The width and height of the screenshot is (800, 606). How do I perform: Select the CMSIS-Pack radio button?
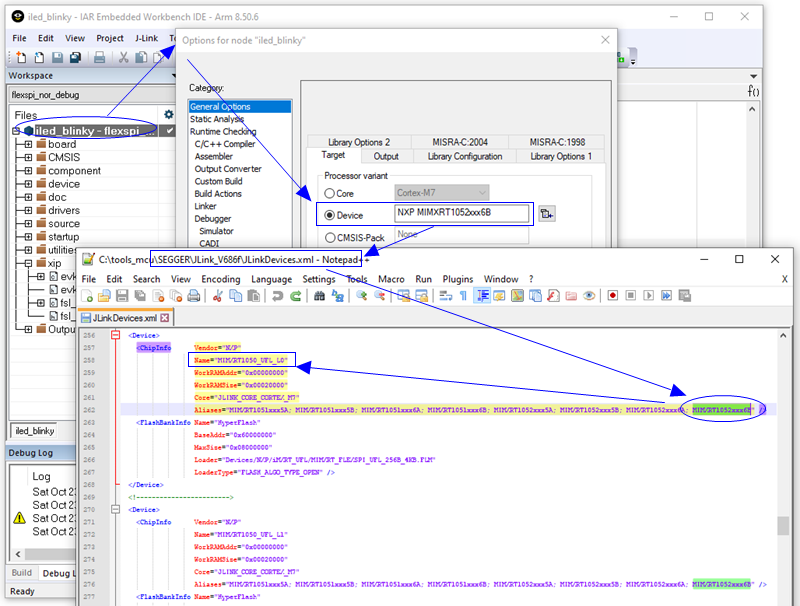click(x=331, y=237)
